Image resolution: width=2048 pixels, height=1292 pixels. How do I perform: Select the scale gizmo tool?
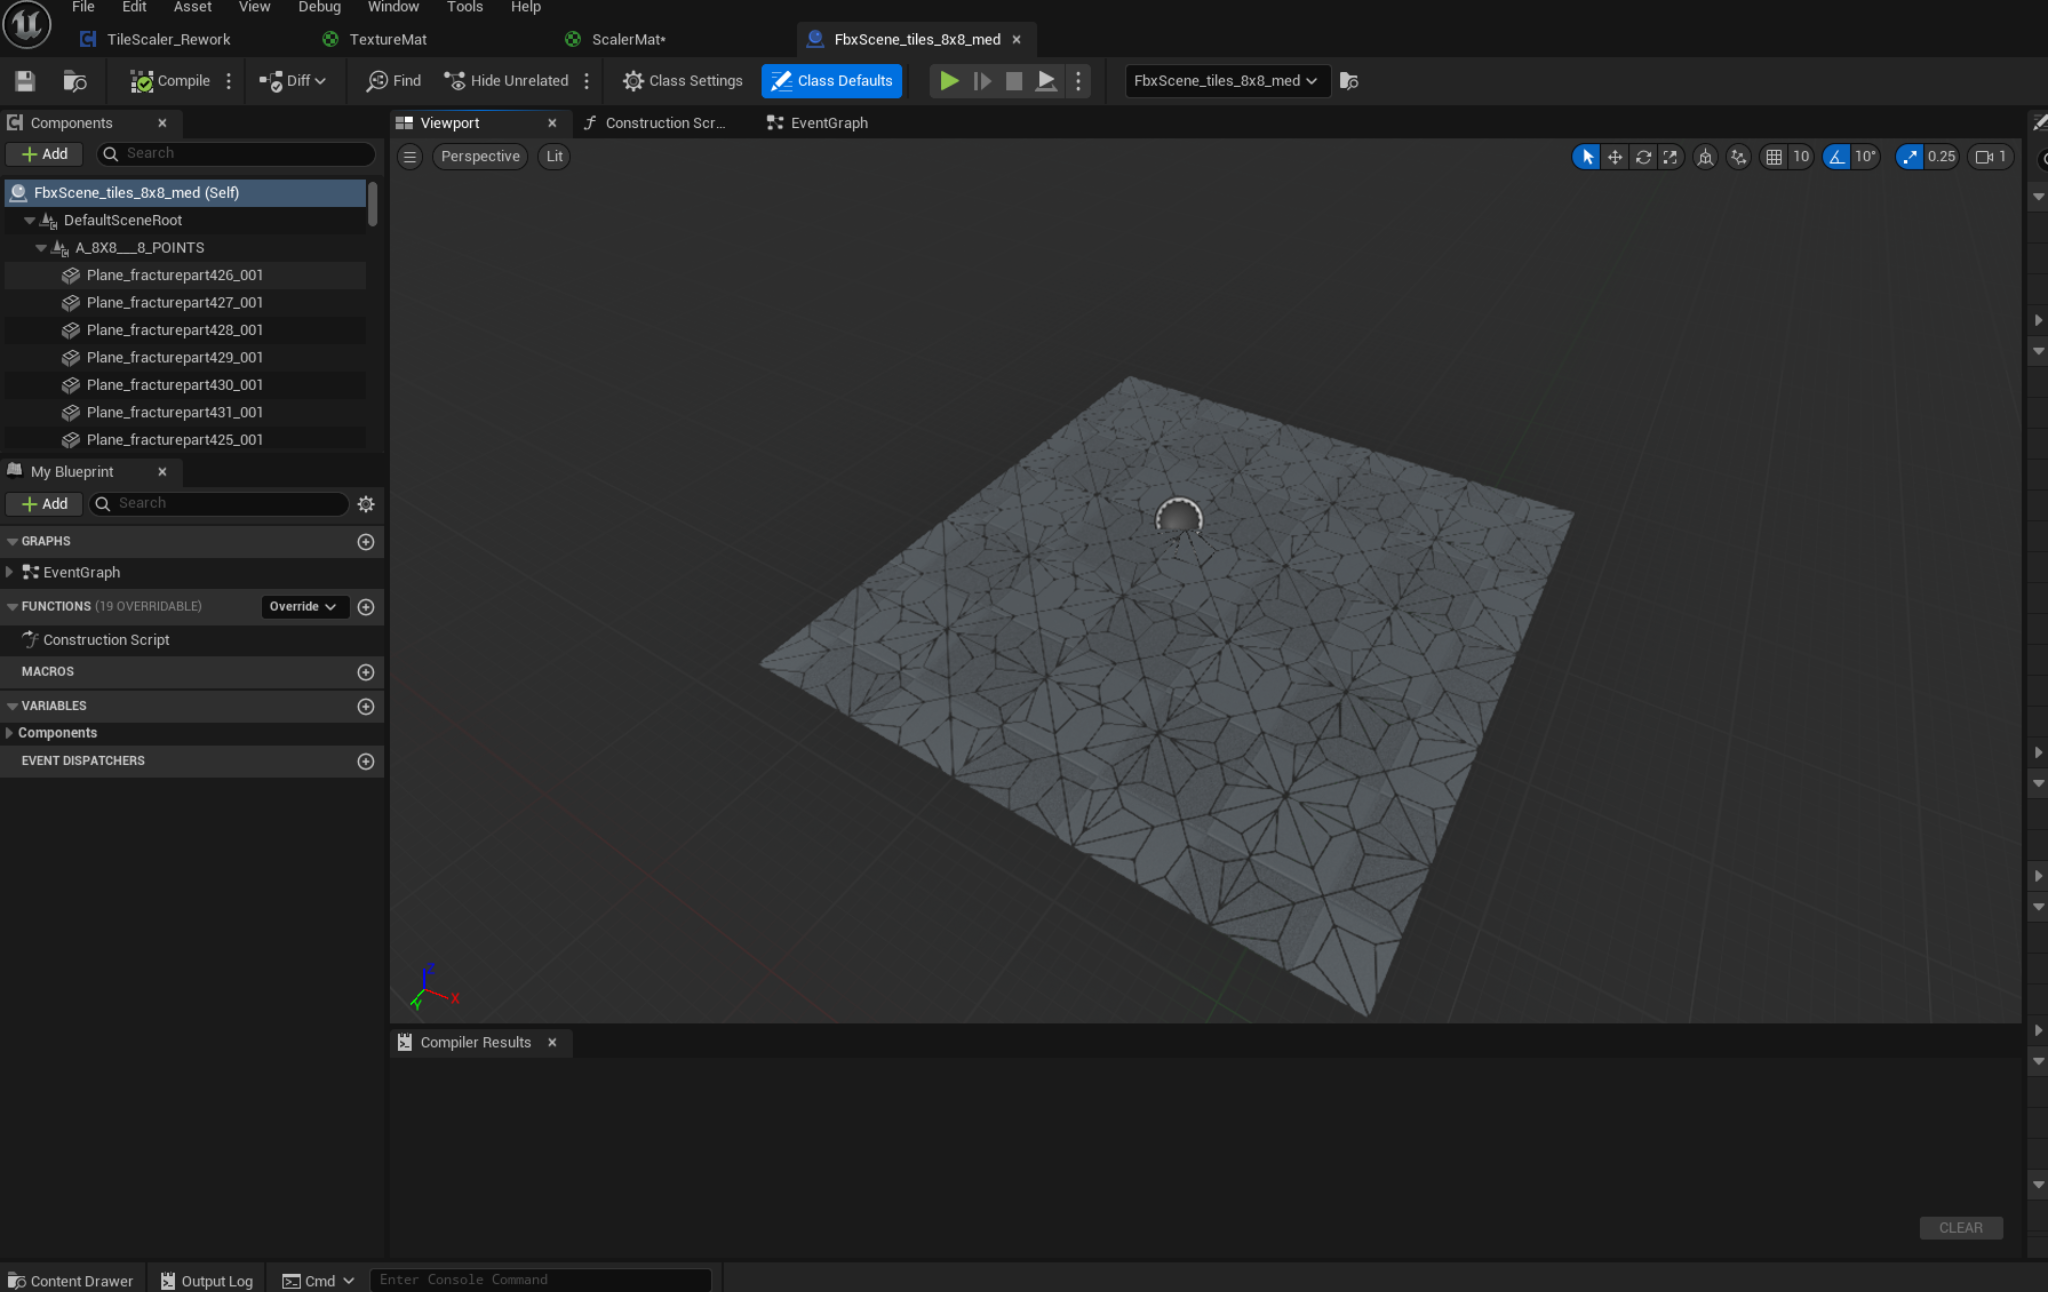point(1670,157)
